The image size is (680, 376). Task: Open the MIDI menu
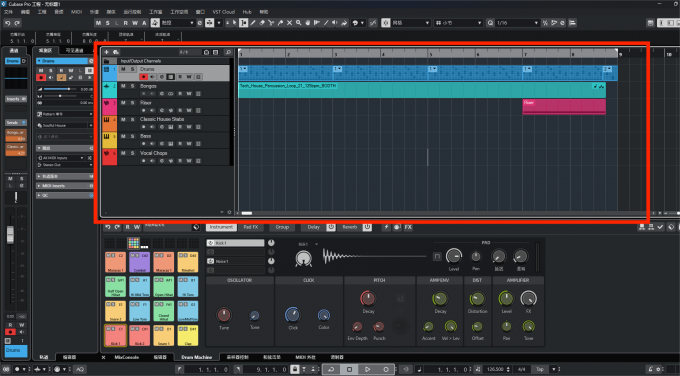pos(76,12)
